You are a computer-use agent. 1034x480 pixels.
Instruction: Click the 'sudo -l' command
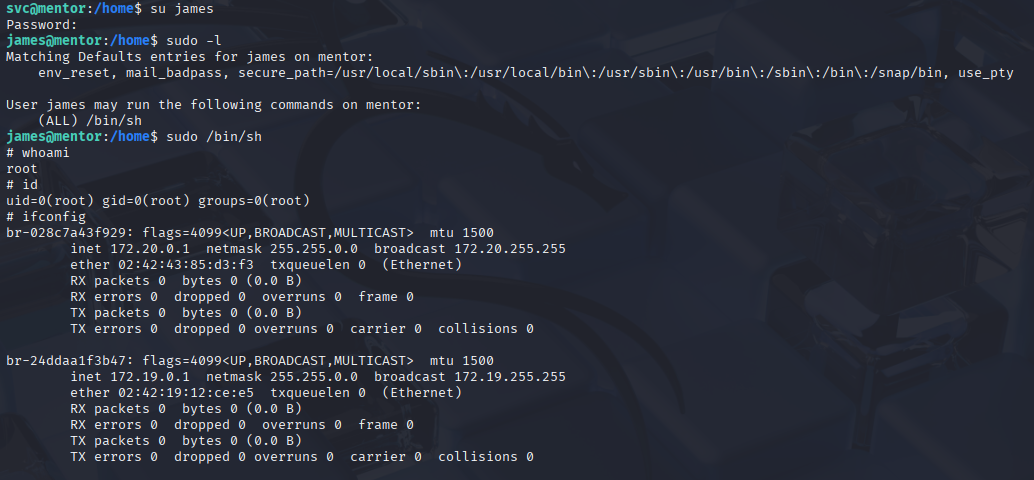[x=194, y=41]
